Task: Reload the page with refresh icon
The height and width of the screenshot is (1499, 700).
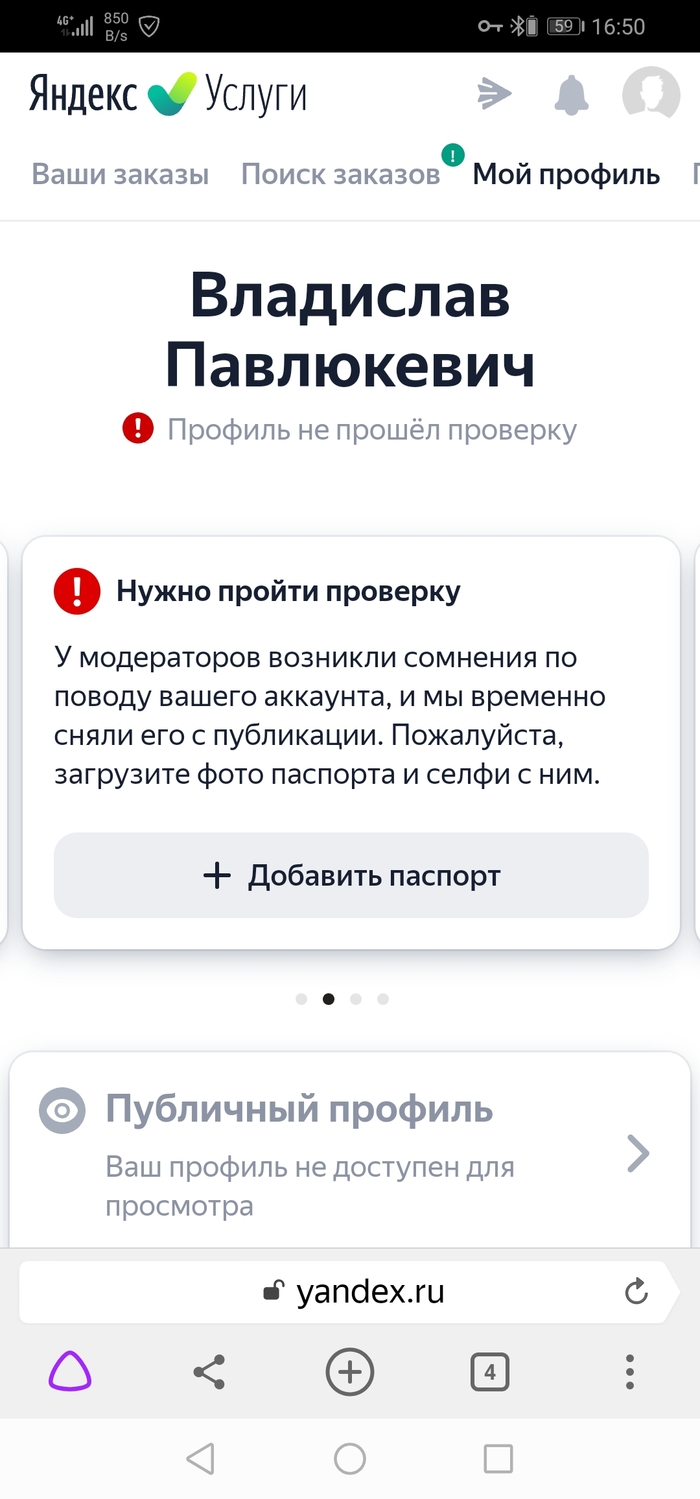Action: click(636, 1292)
